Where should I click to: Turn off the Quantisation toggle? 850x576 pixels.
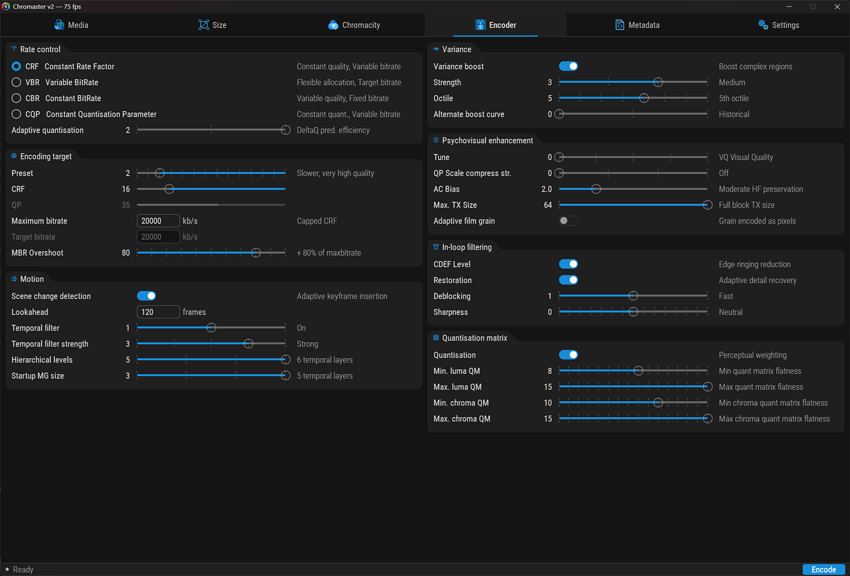[x=569, y=355]
